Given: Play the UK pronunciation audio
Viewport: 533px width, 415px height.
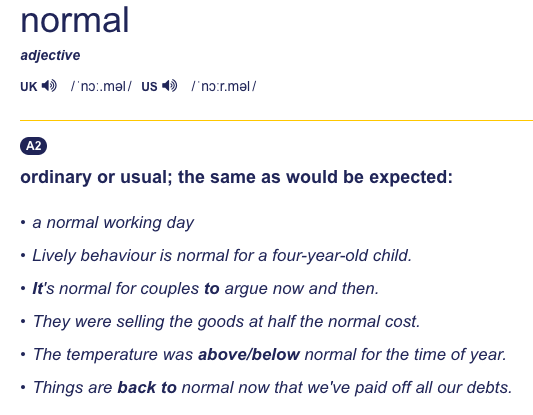Looking at the screenshot, I should [49, 86].
